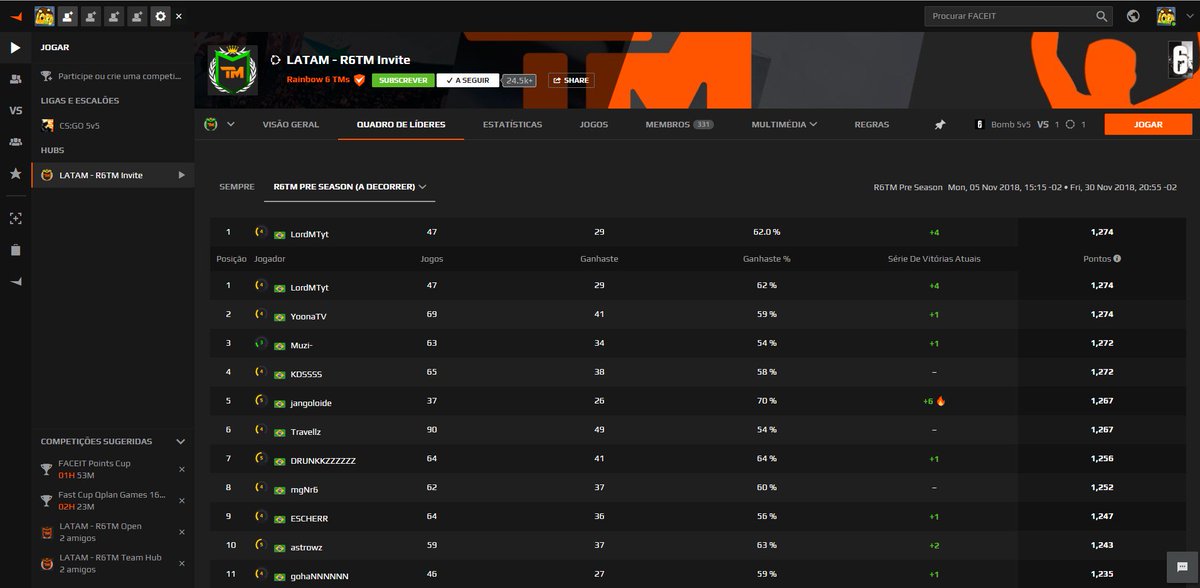Click the CS:GO 5v5 league icon

point(47,125)
